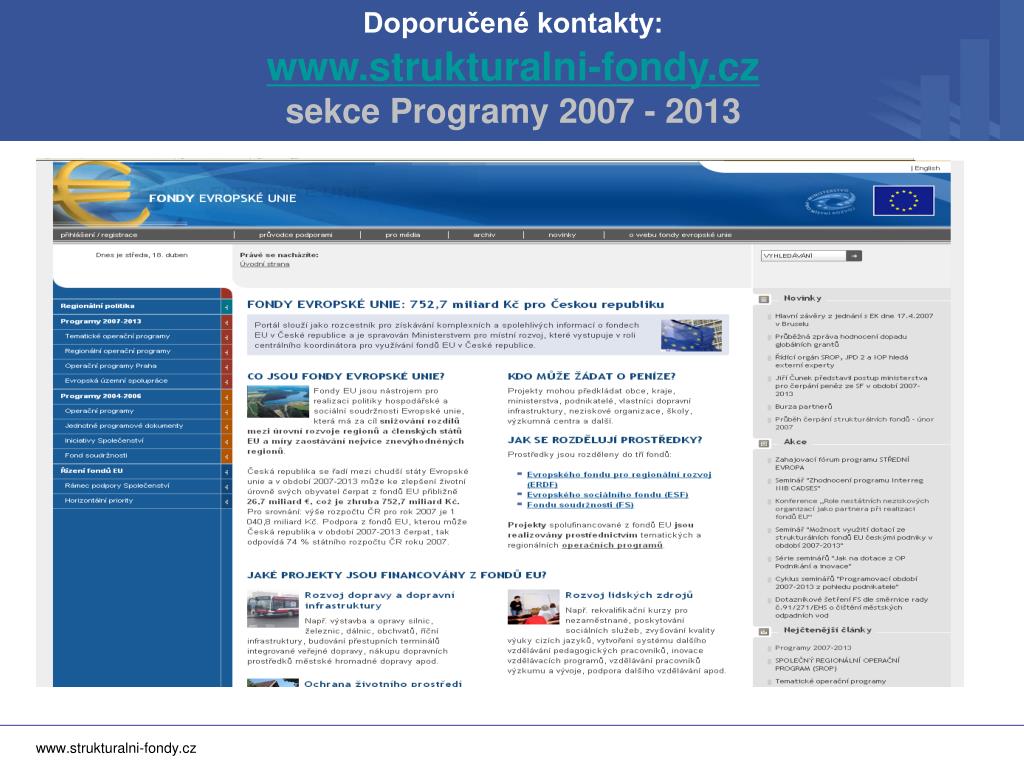This screenshot has height=768, width=1024.
Task: Open SPOLEČNÝ REGIONÁLNÍ OPERAČNÍ PROGRAM (SROP) article
Action: click(837, 664)
